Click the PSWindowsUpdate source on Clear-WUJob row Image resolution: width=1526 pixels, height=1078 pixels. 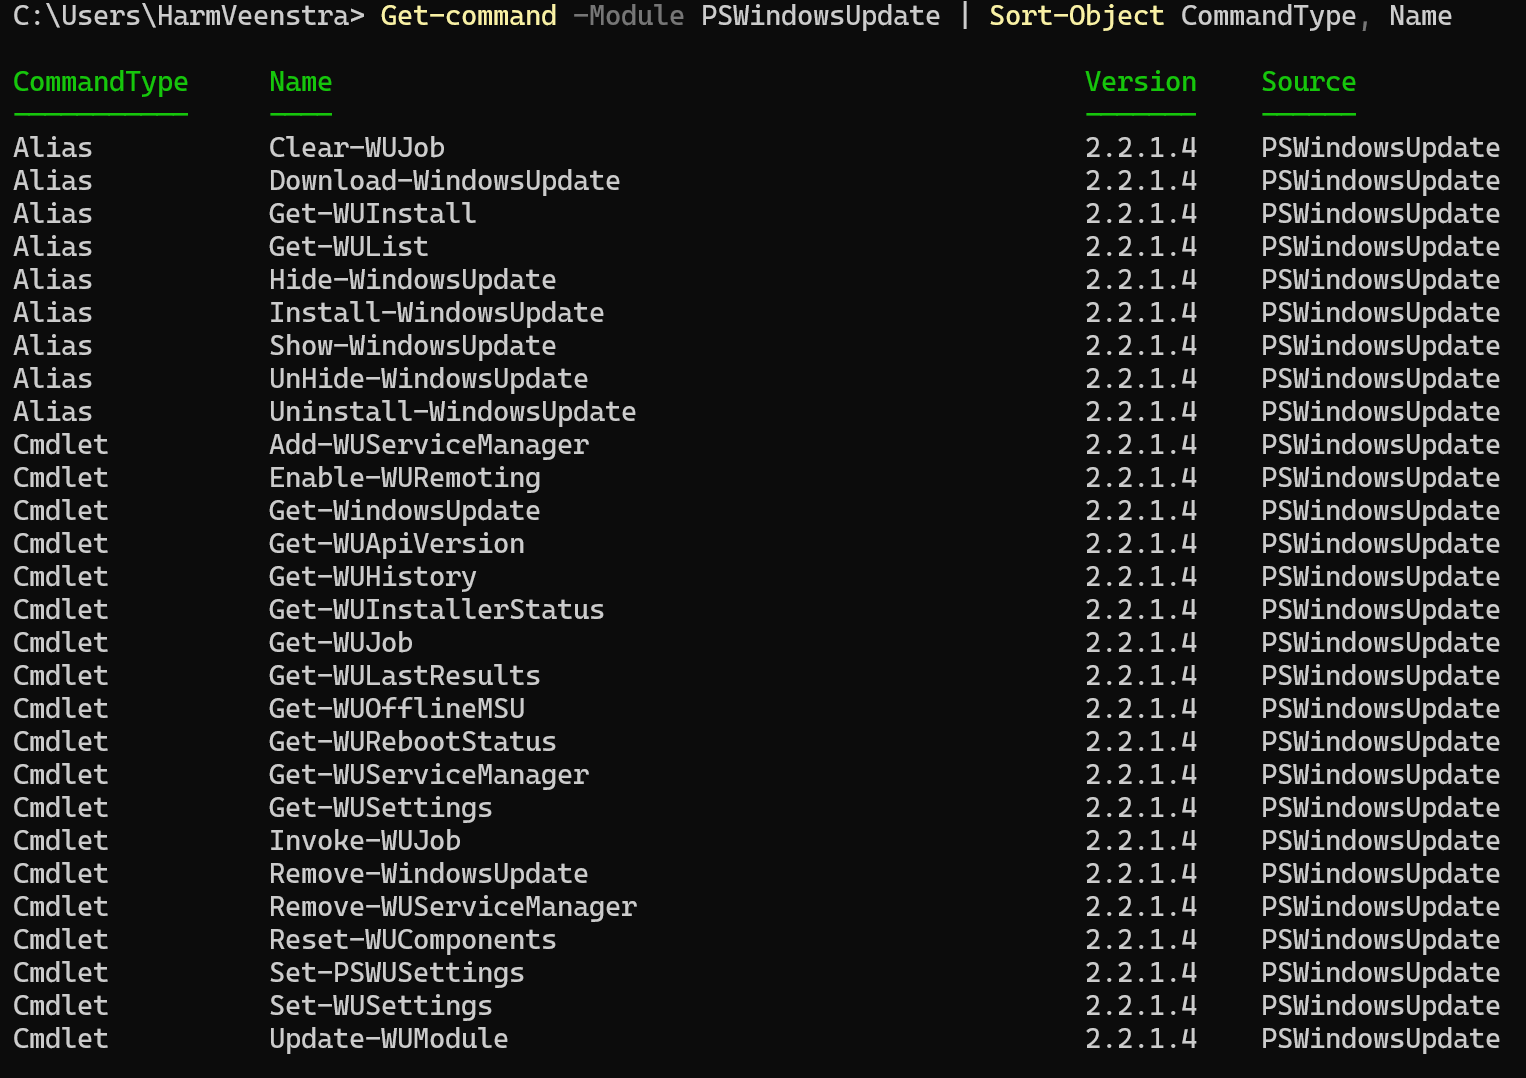1380,147
